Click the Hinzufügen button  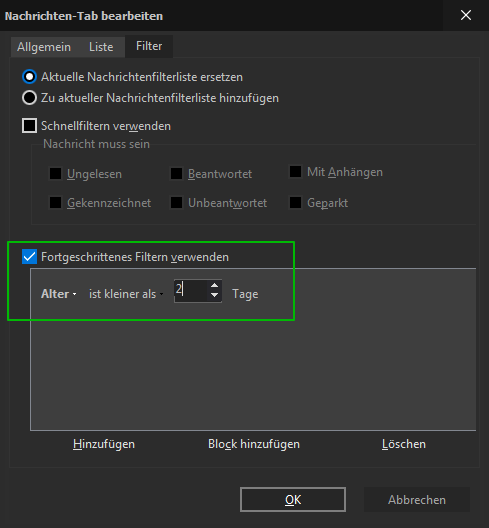click(104, 444)
